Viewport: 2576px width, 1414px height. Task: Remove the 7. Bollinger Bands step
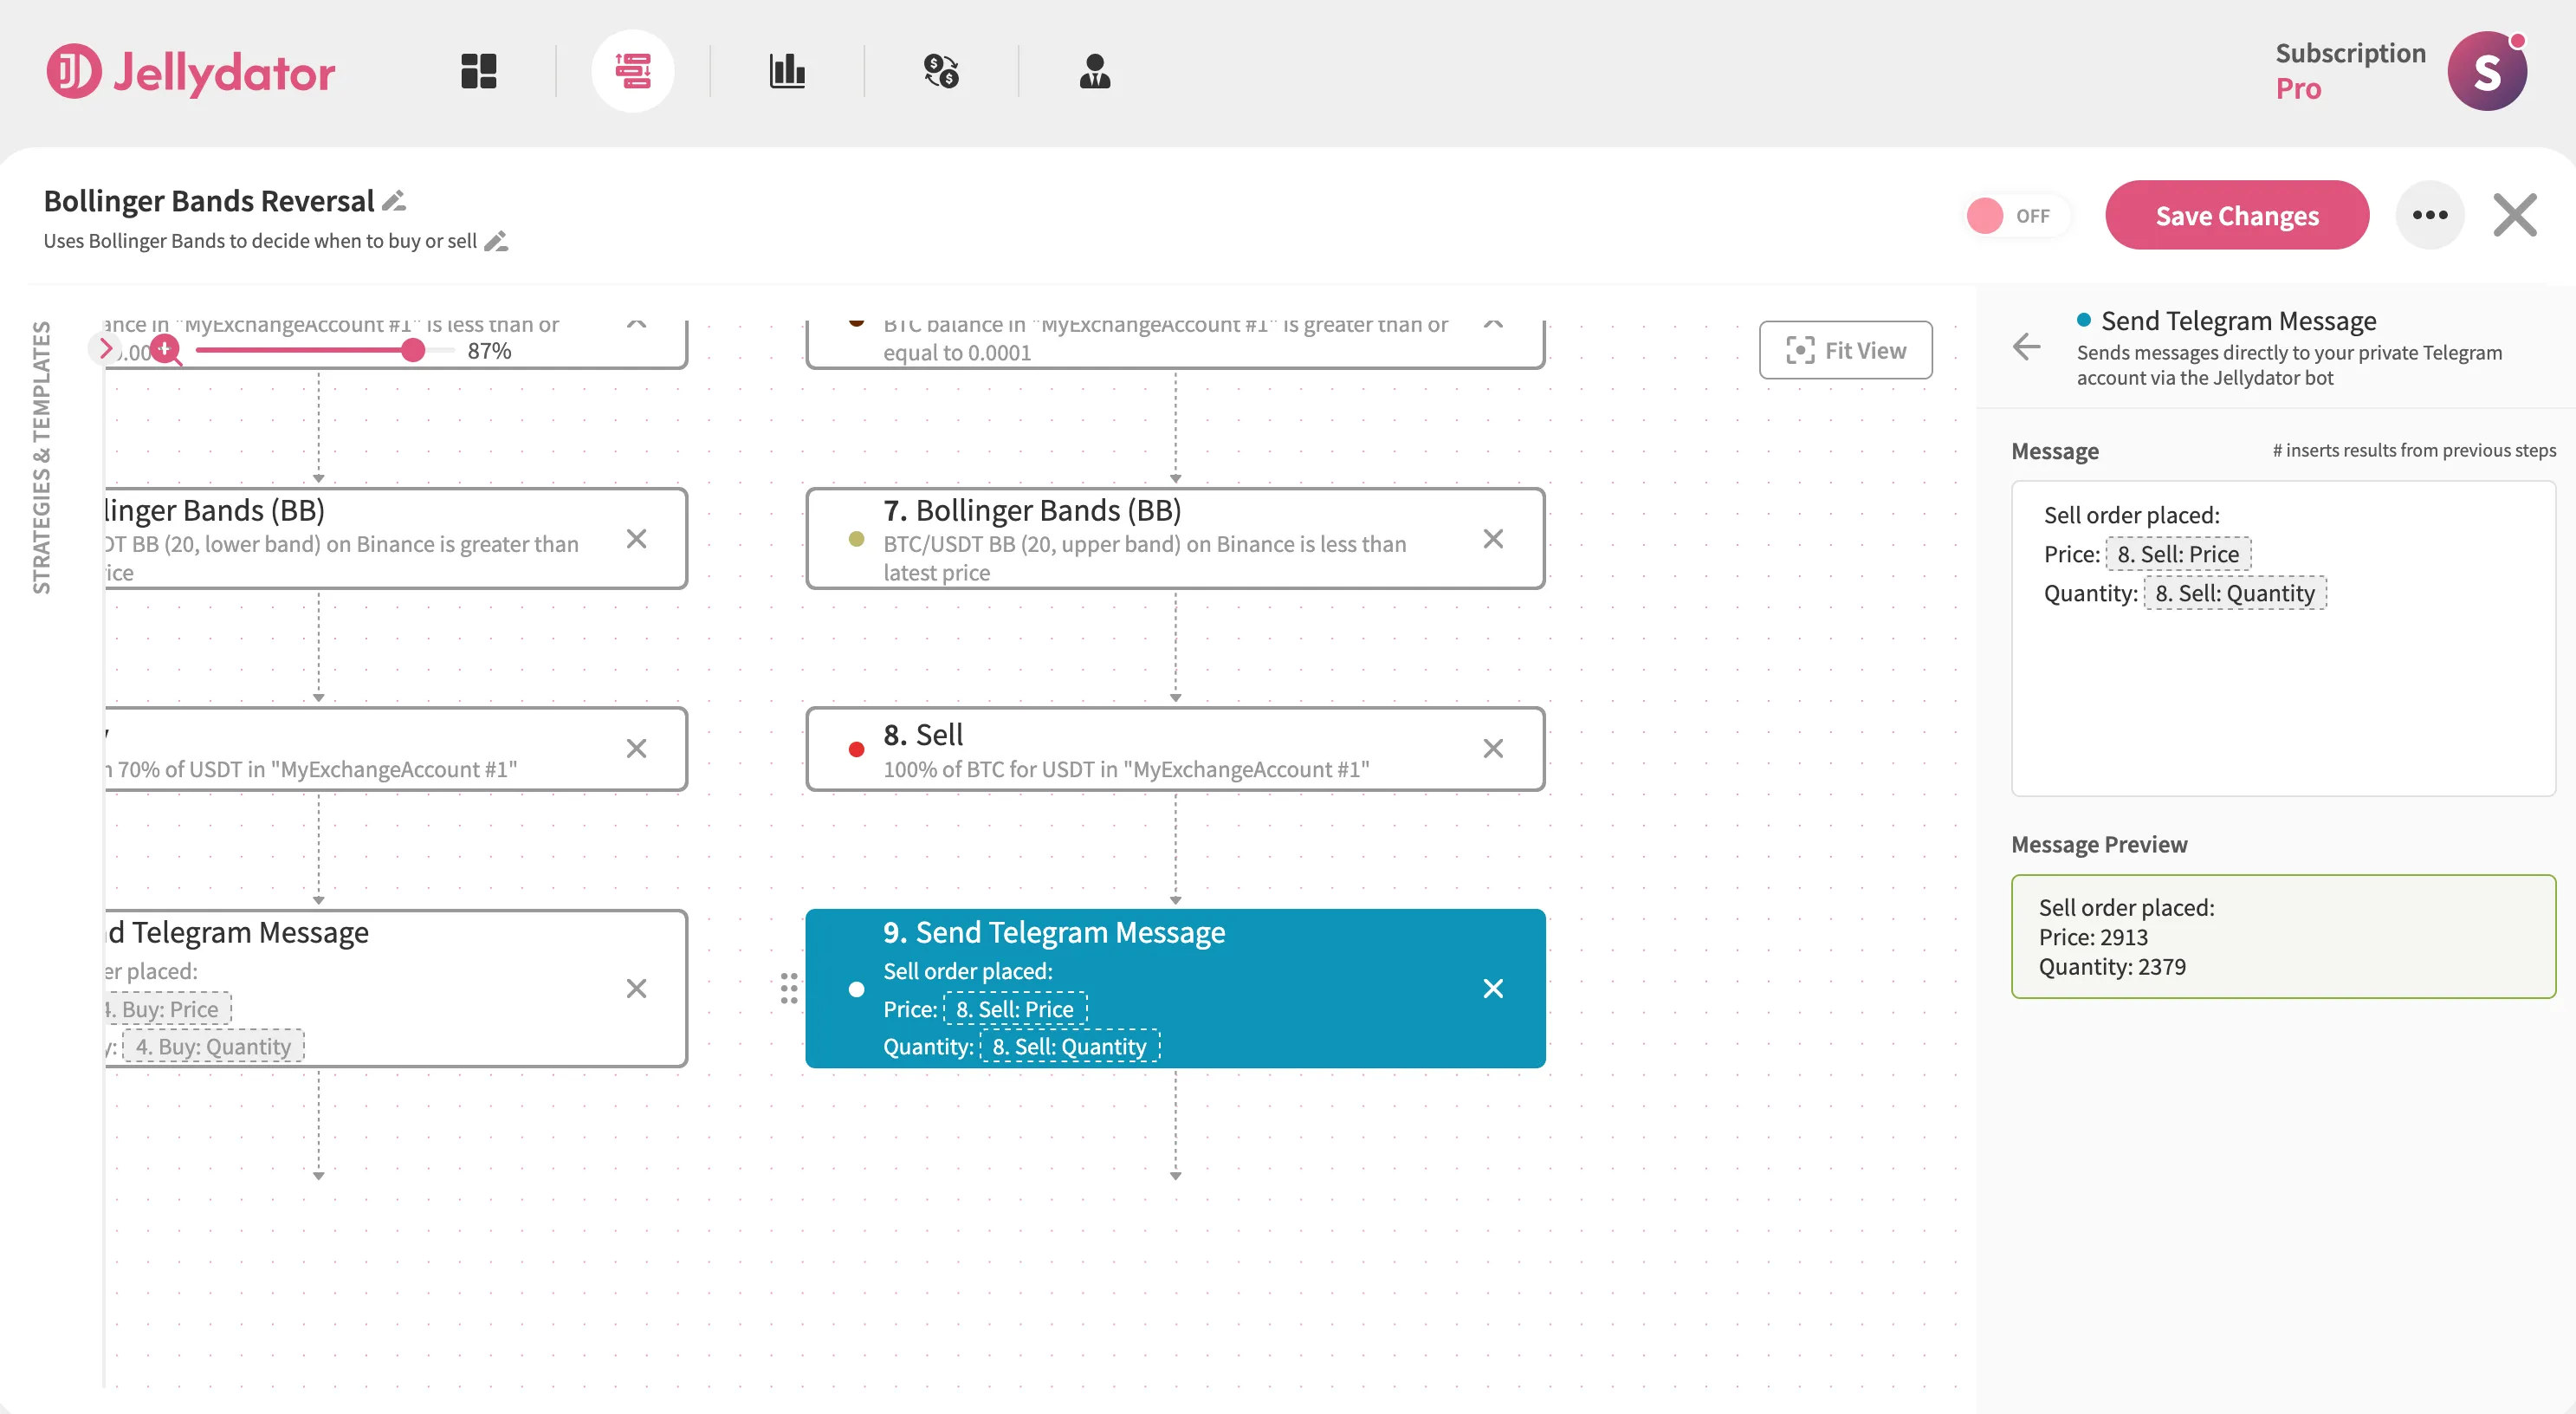coord(1493,539)
